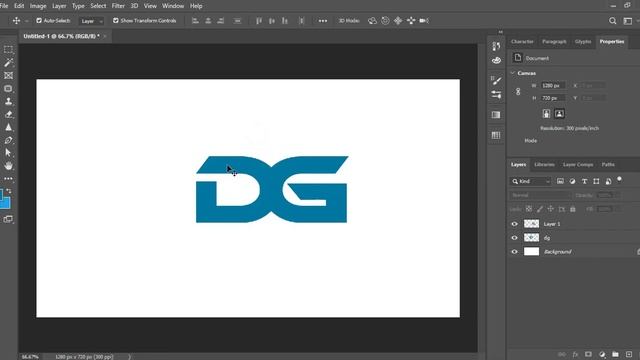
Task: Switch to the Layer Comps tab
Action: tap(578, 164)
